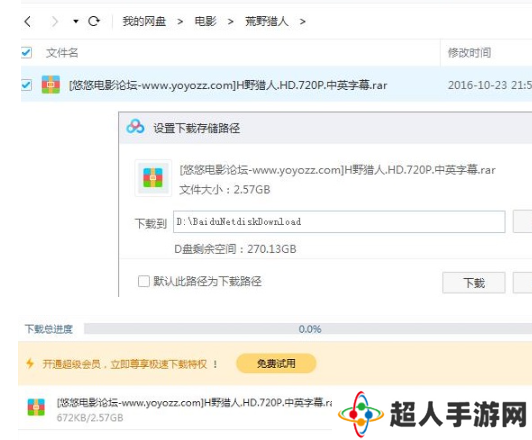The image size is (532, 440).
Task: Click the lightning icon in the member banner
Action: (30, 364)
